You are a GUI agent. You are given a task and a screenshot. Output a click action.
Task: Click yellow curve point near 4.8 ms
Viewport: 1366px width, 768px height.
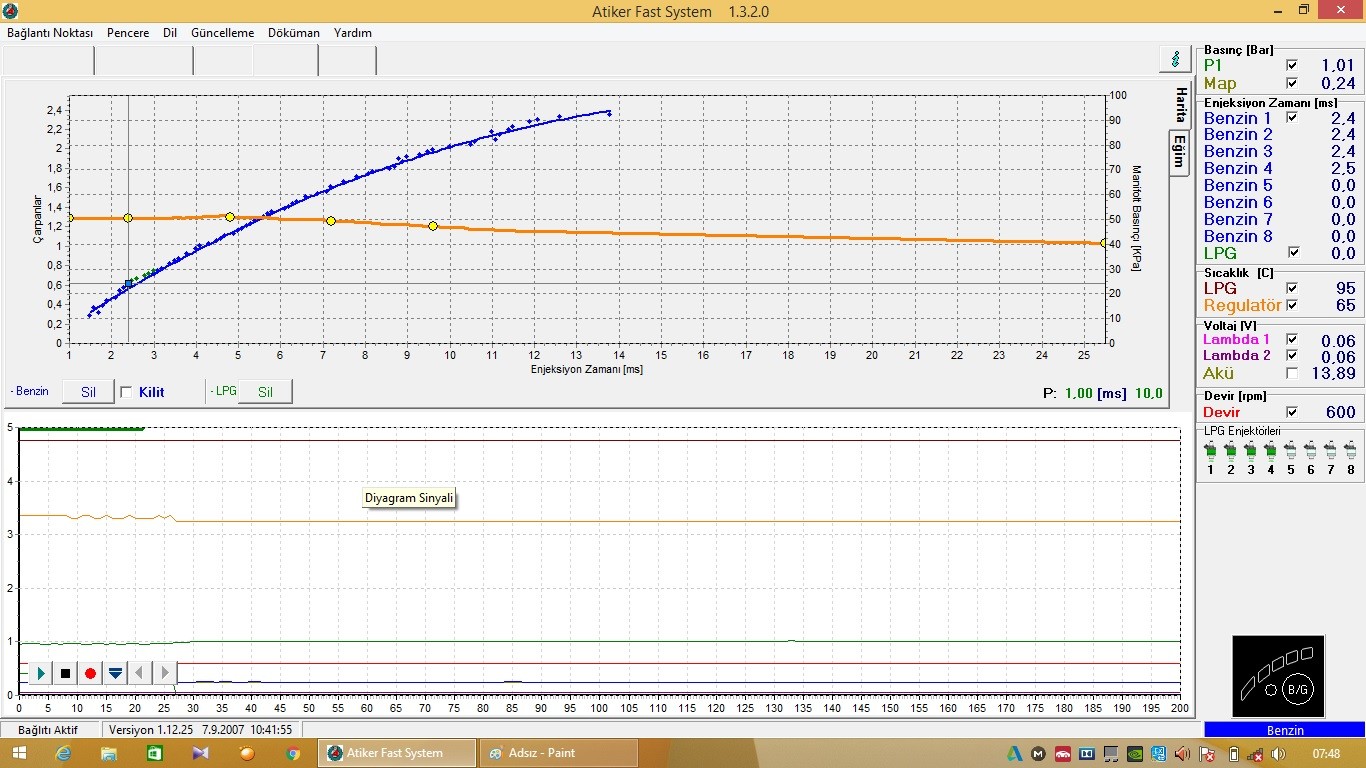pos(230,217)
